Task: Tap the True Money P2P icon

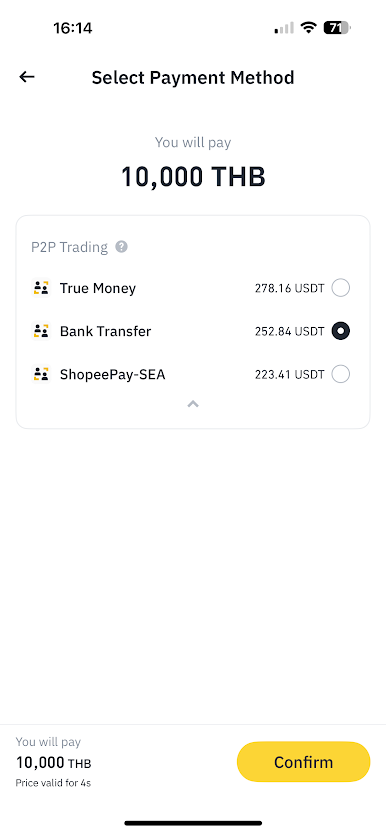Action: pyautogui.click(x=40, y=288)
